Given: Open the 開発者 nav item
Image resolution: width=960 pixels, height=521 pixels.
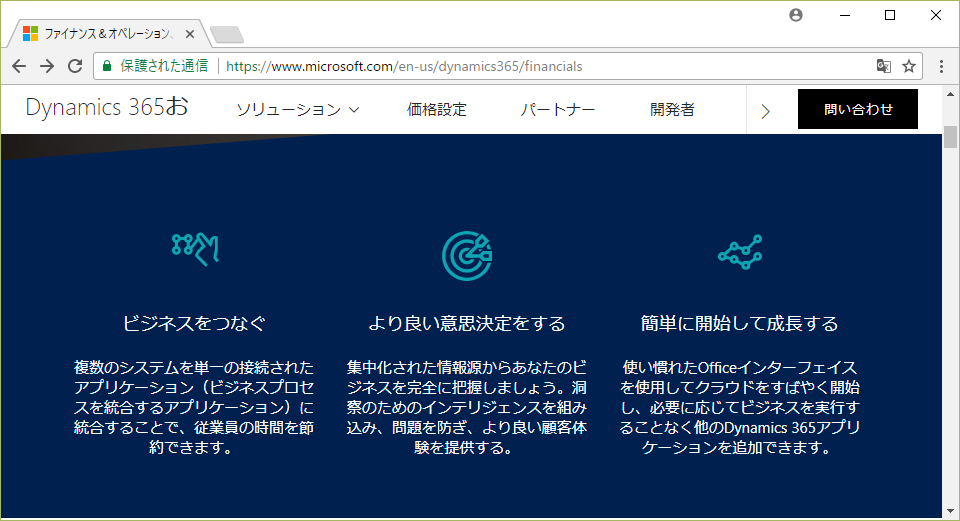Looking at the screenshot, I should (x=672, y=110).
